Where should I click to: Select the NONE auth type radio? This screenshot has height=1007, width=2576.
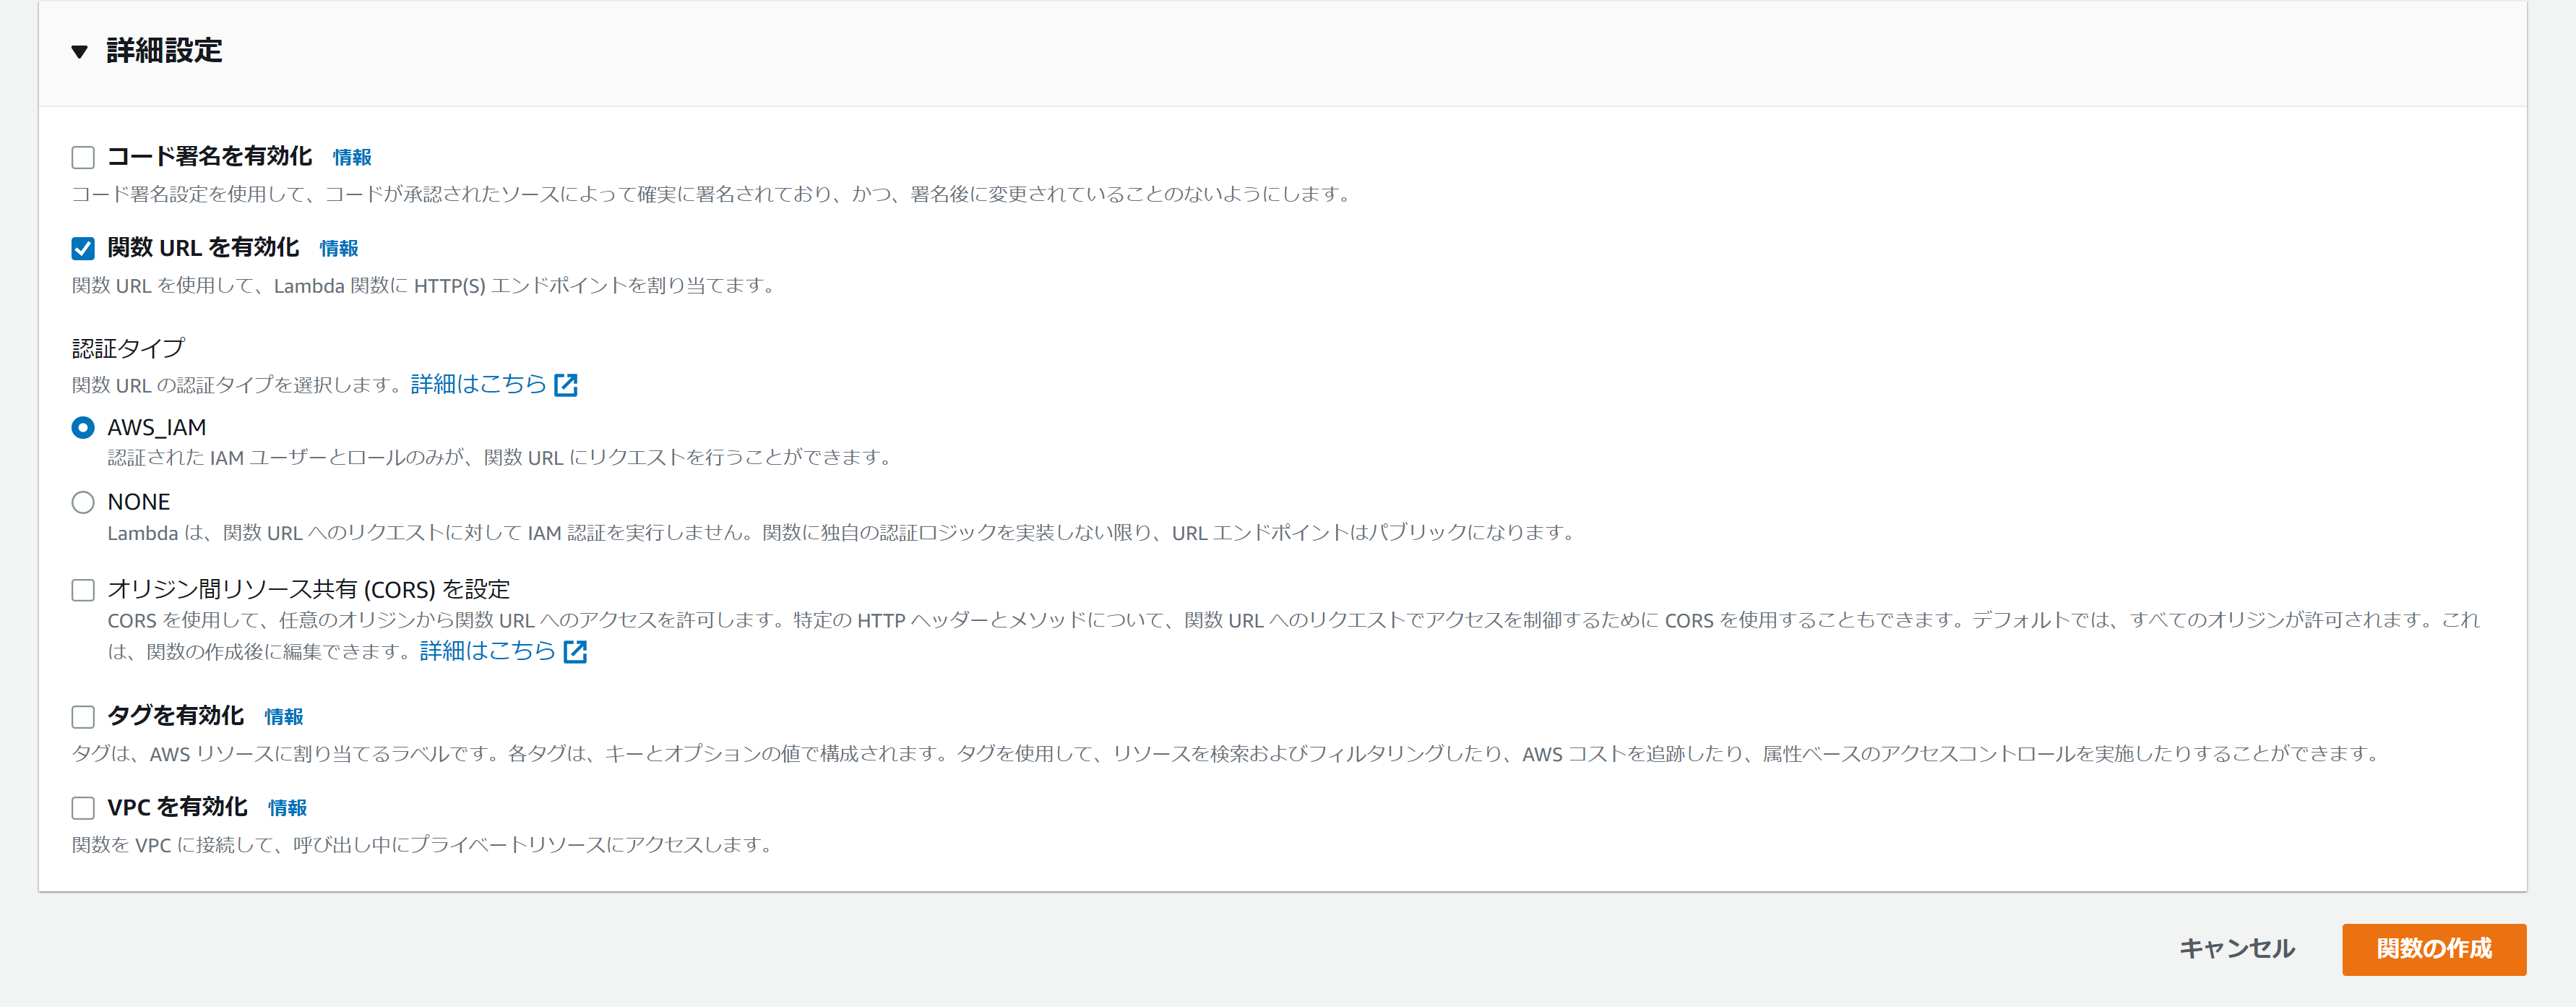point(83,502)
